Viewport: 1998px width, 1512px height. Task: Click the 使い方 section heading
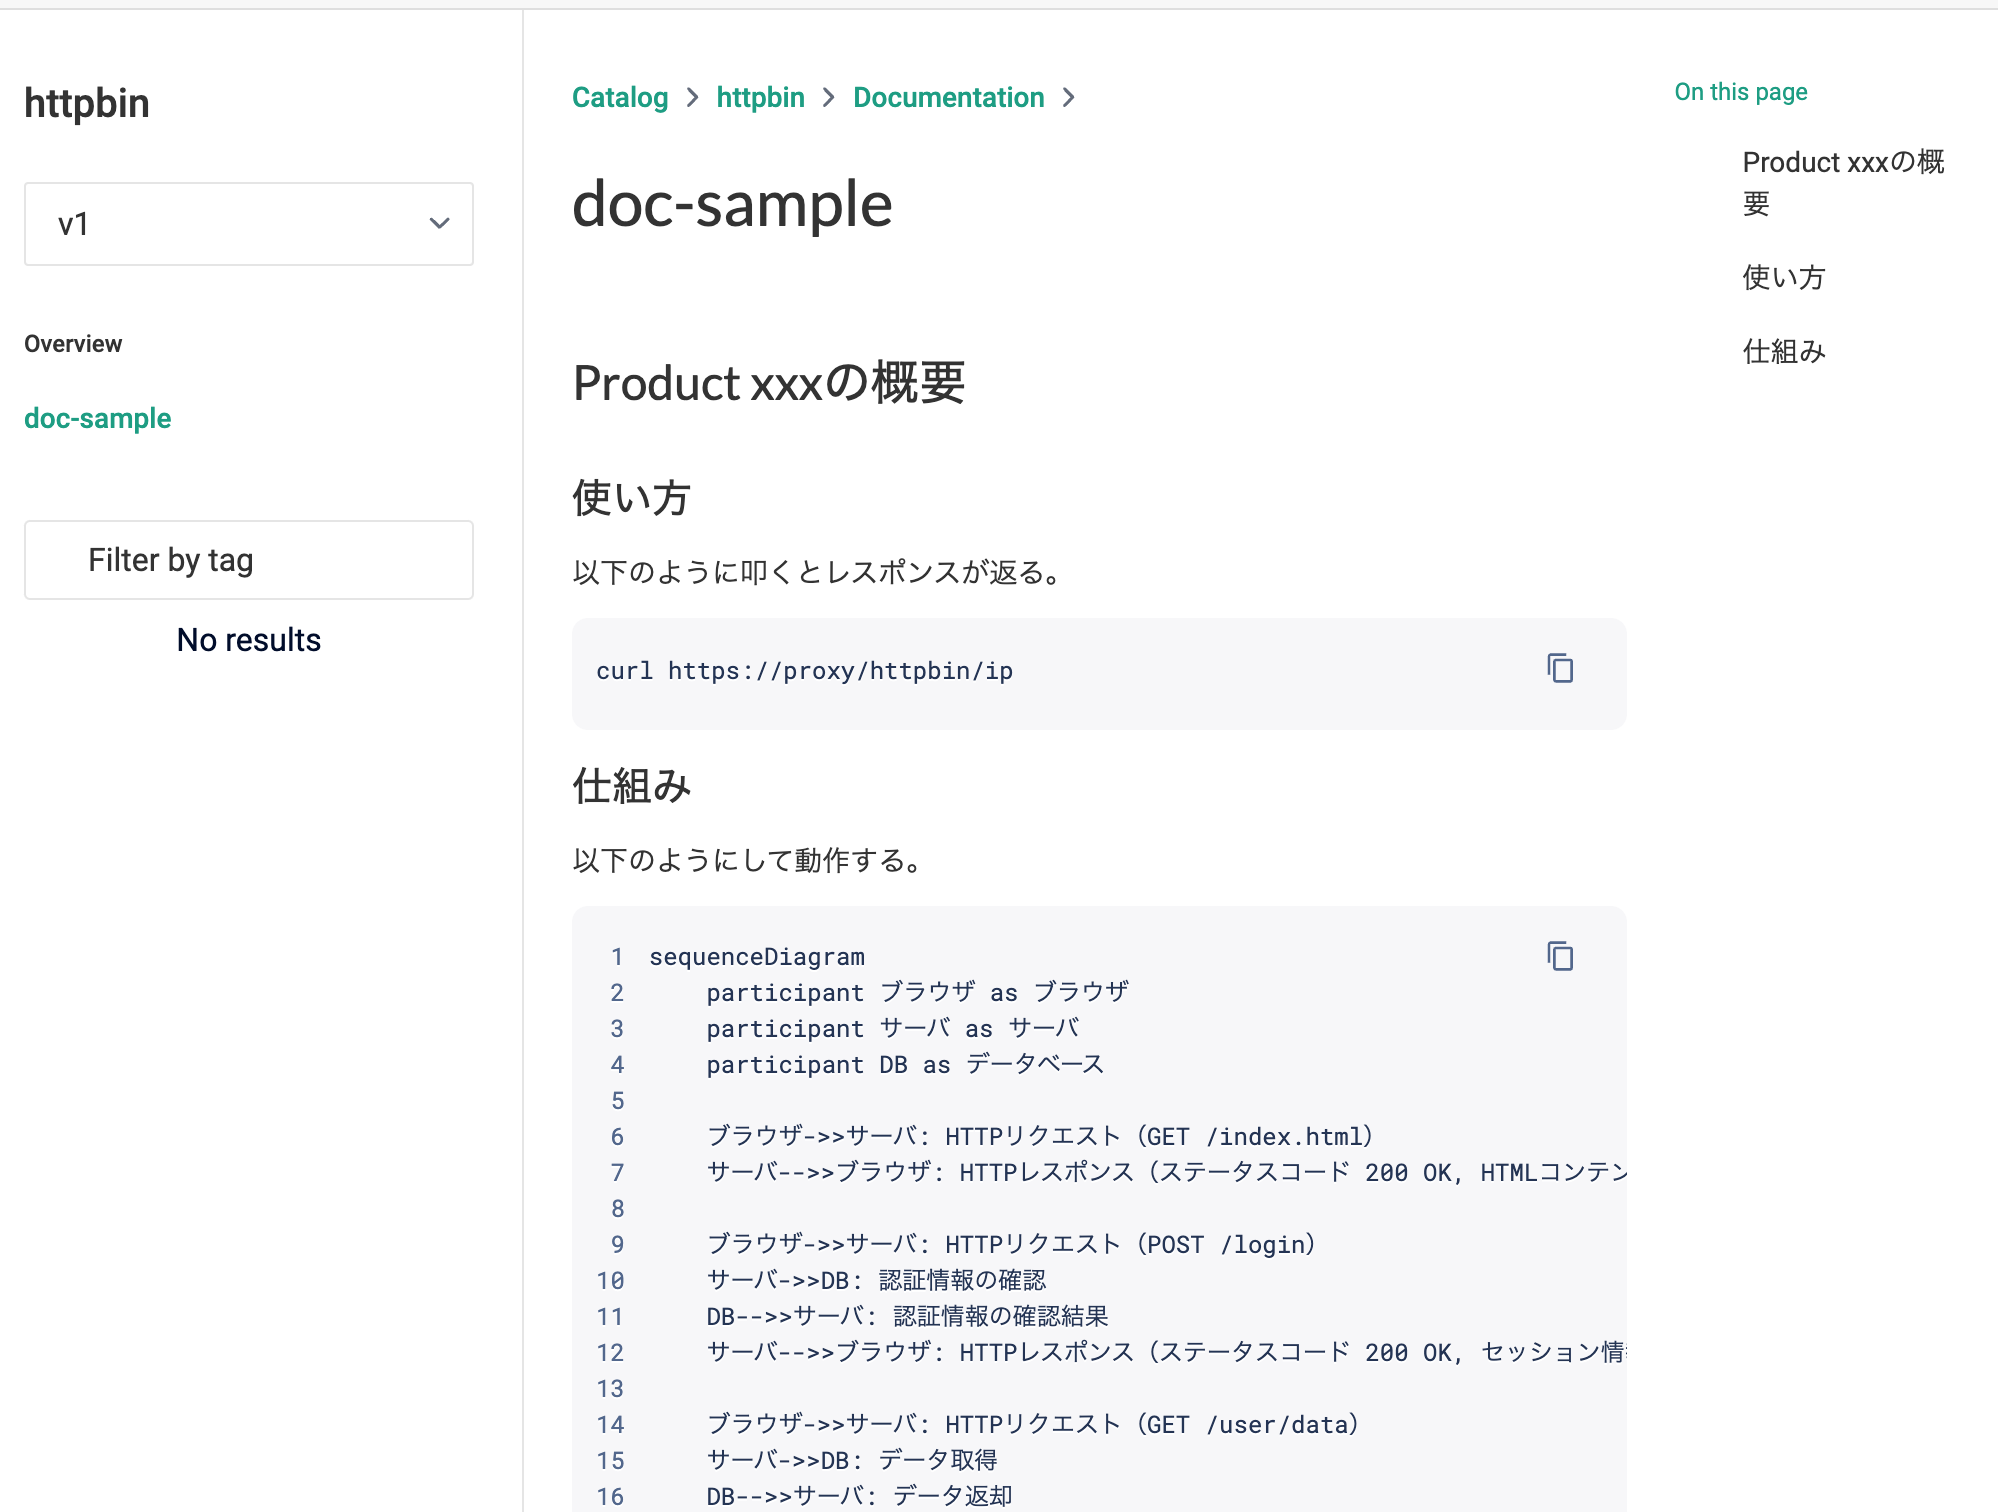tap(631, 498)
